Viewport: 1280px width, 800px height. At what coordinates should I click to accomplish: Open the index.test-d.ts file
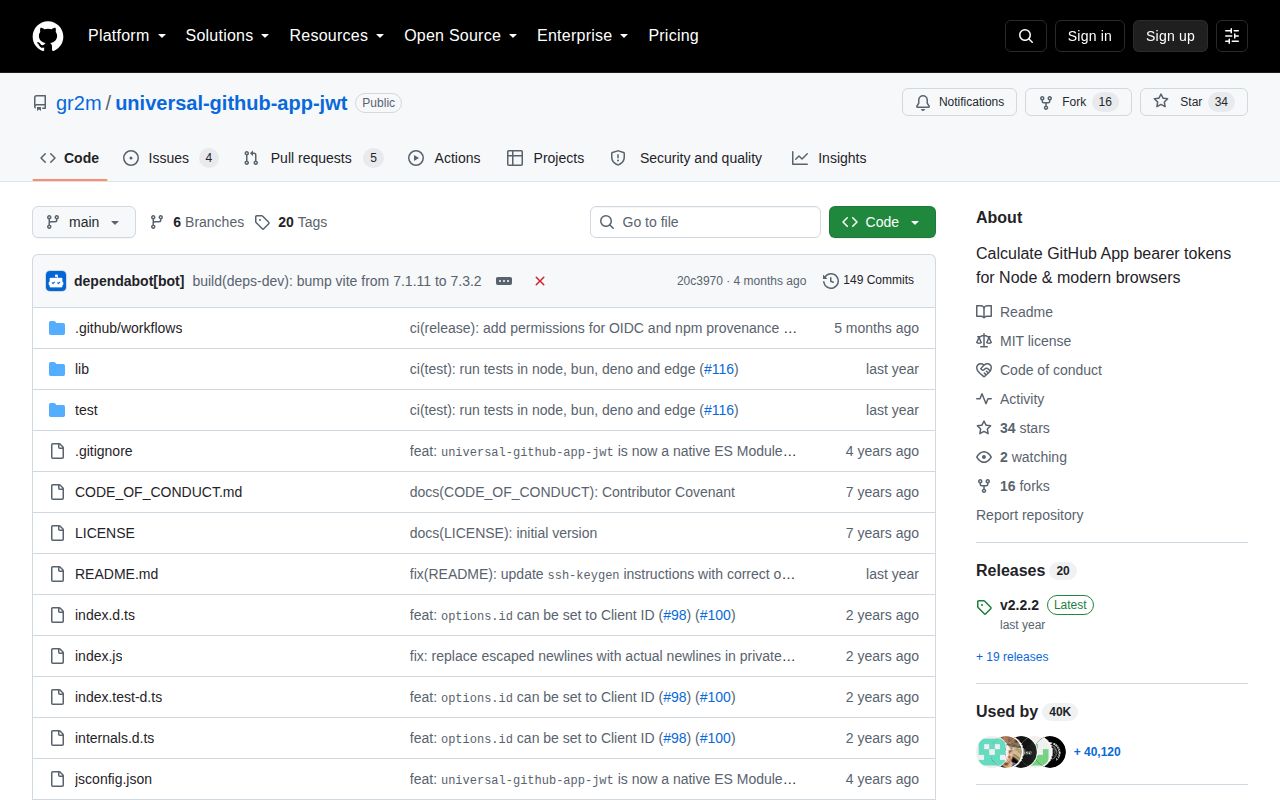[x=118, y=697]
